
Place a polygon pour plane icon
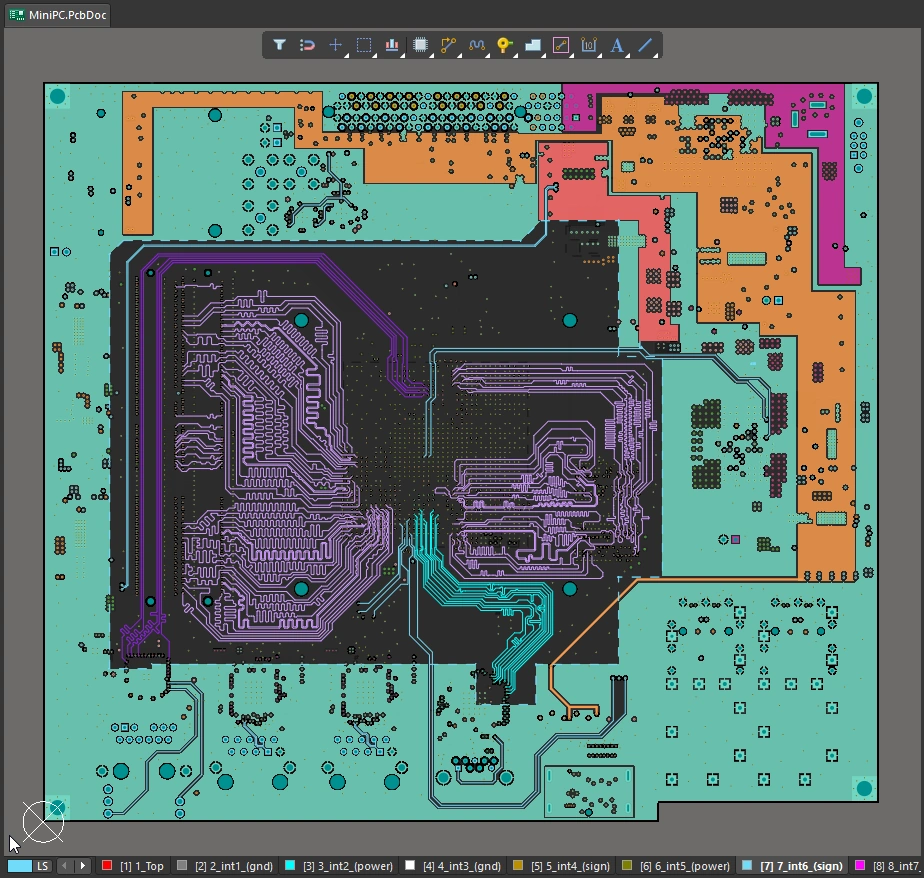pos(533,45)
